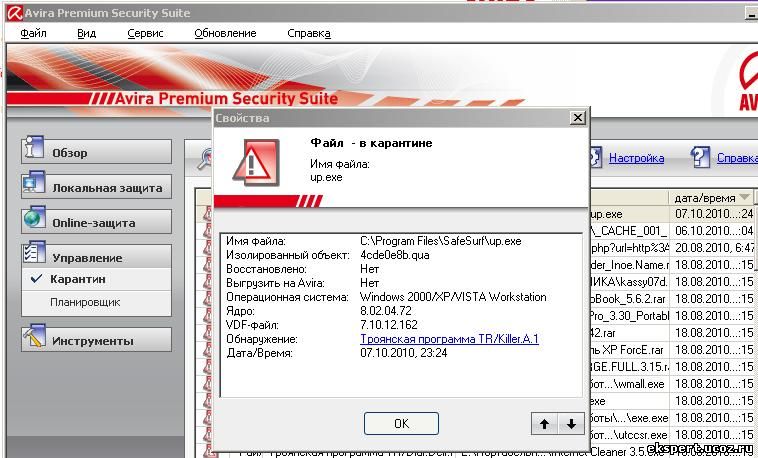The width and height of the screenshot is (758, 458).
Task: Click the Настройка settings icon in toolbar
Action: [593, 157]
